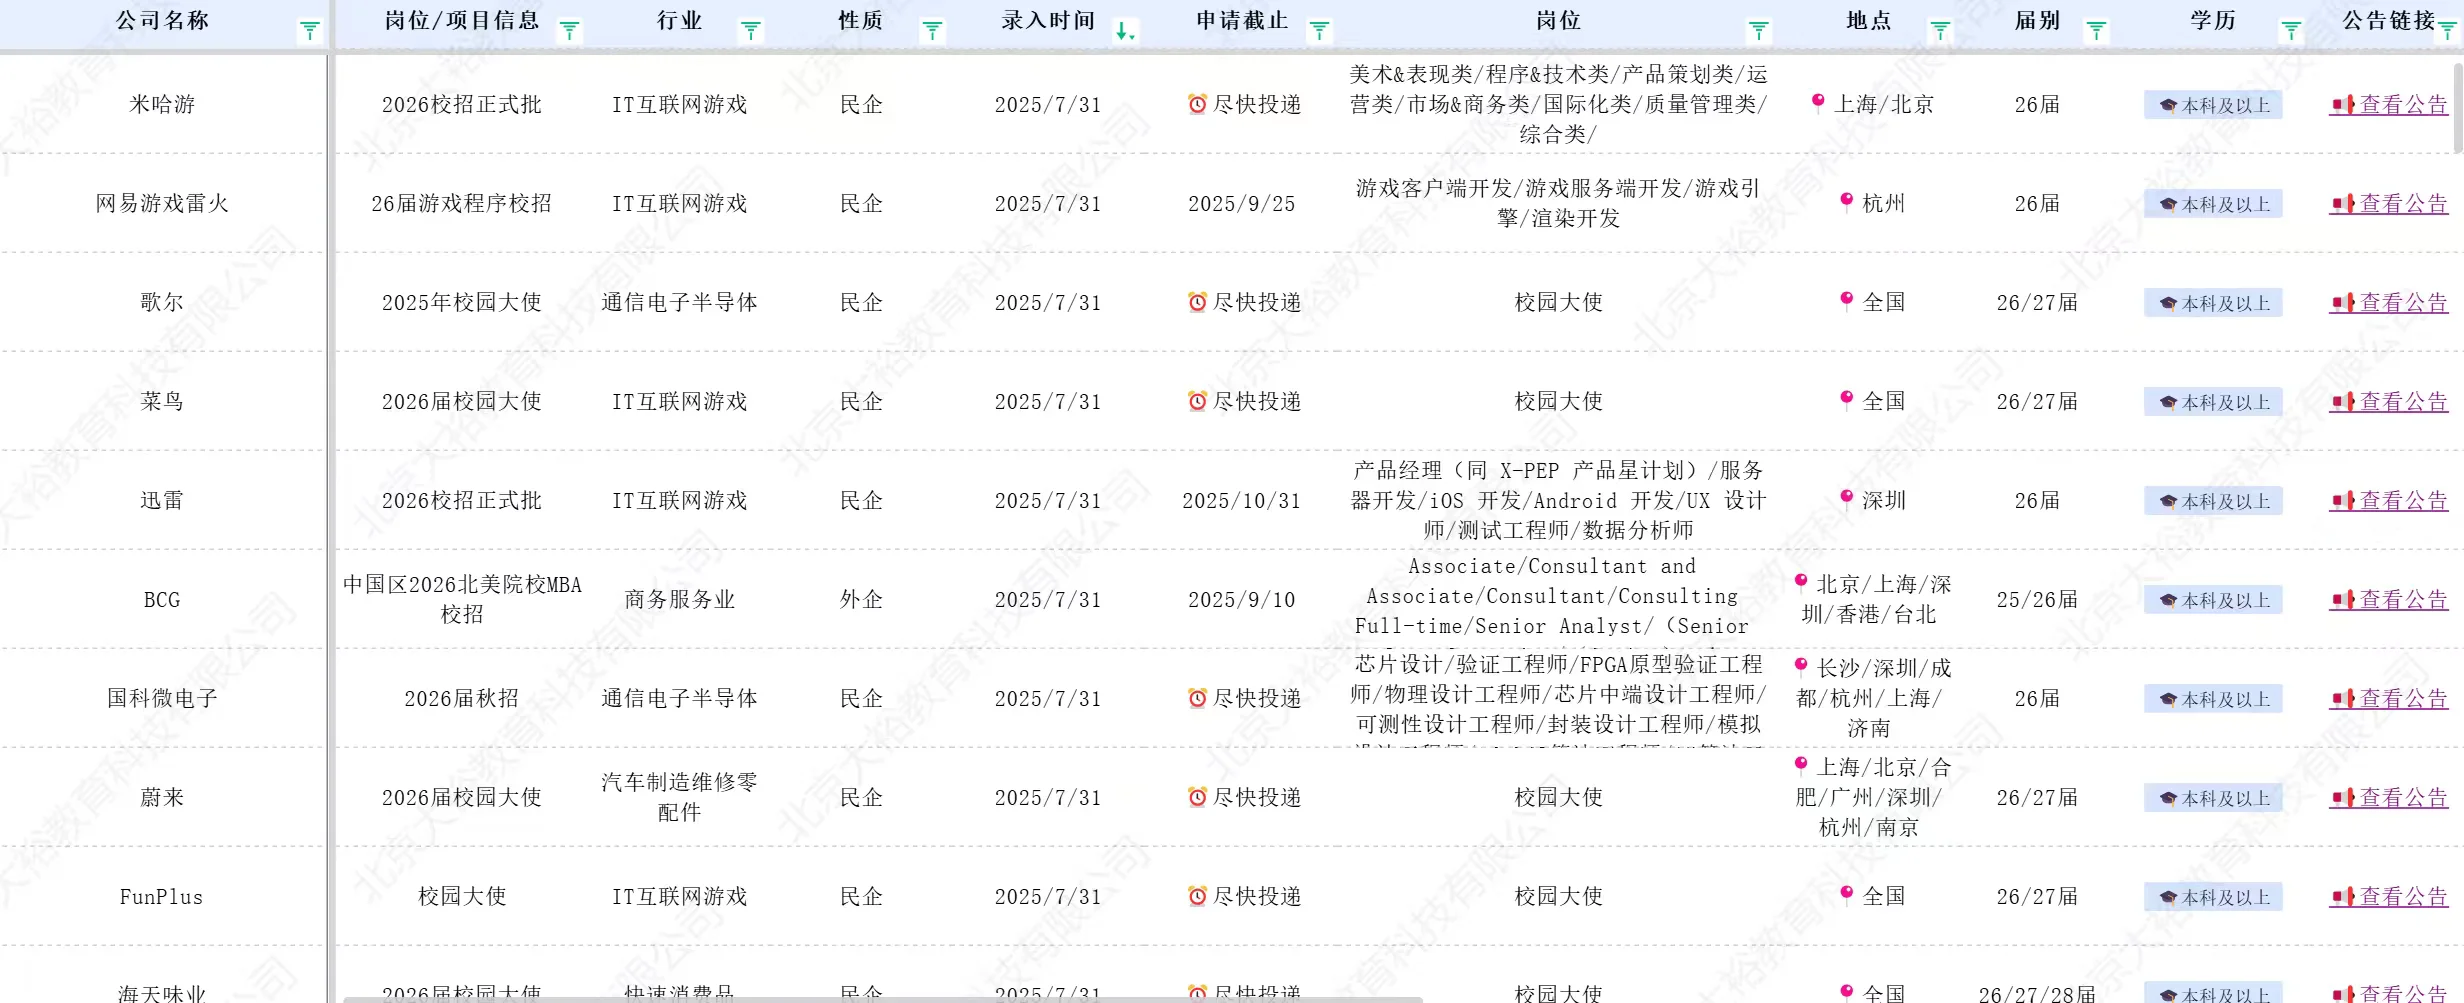Click the clock icon in 米哈游 row
Screen dimensions: 2464x1003
click(x=1197, y=104)
